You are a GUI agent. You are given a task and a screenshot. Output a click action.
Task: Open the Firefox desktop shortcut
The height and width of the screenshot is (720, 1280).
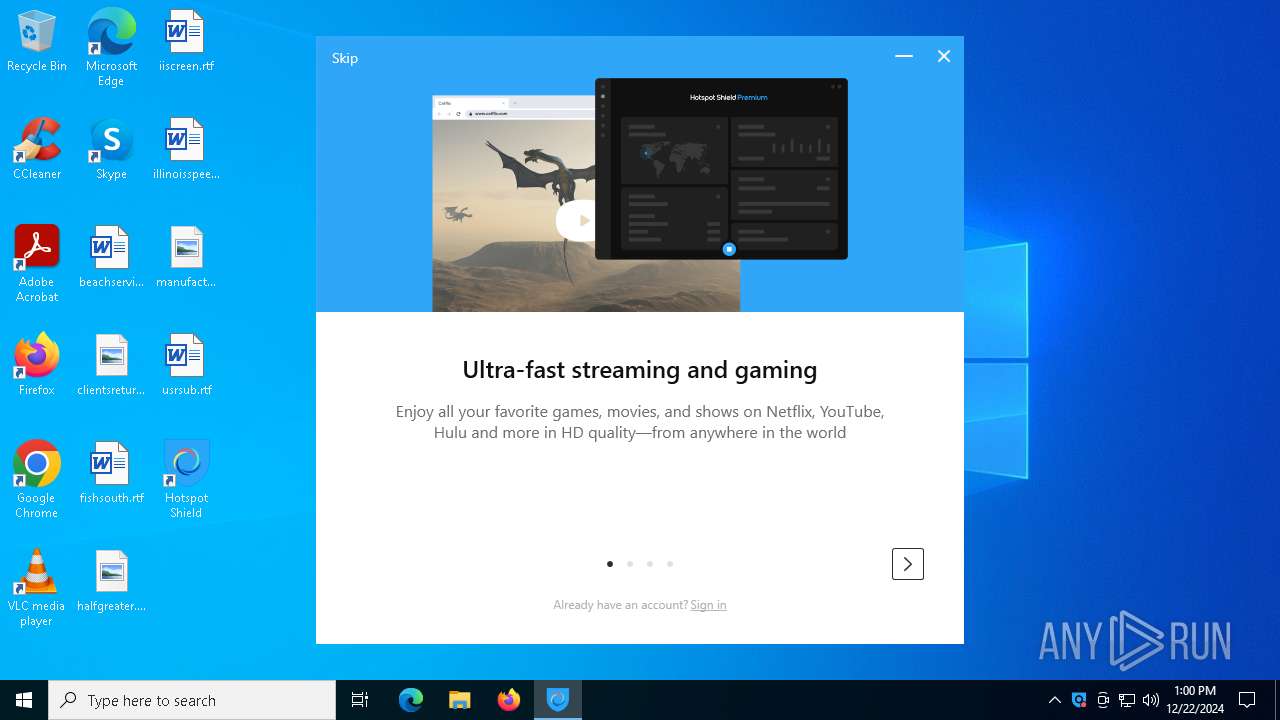pyautogui.click(x=37, y=366)
